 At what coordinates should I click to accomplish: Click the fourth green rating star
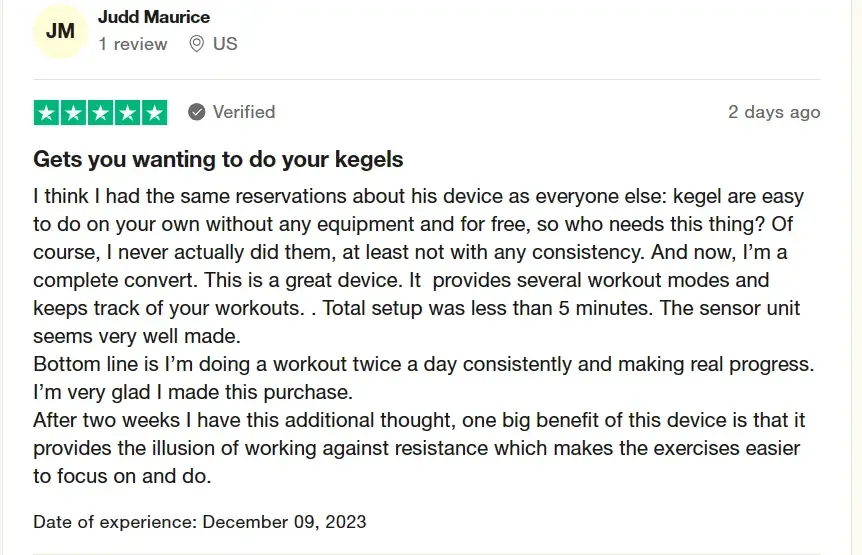(128, 112)
